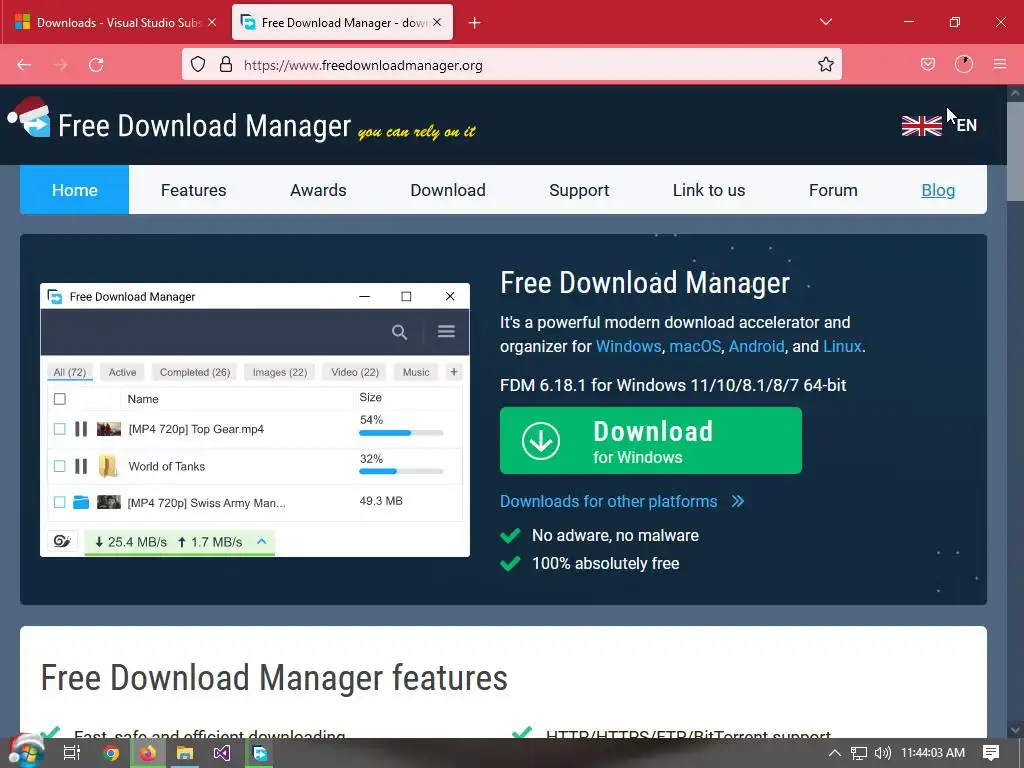This screenshot has width=1024, height=768.
Task: Click the UK flag language icon
Action: point(921,125)
